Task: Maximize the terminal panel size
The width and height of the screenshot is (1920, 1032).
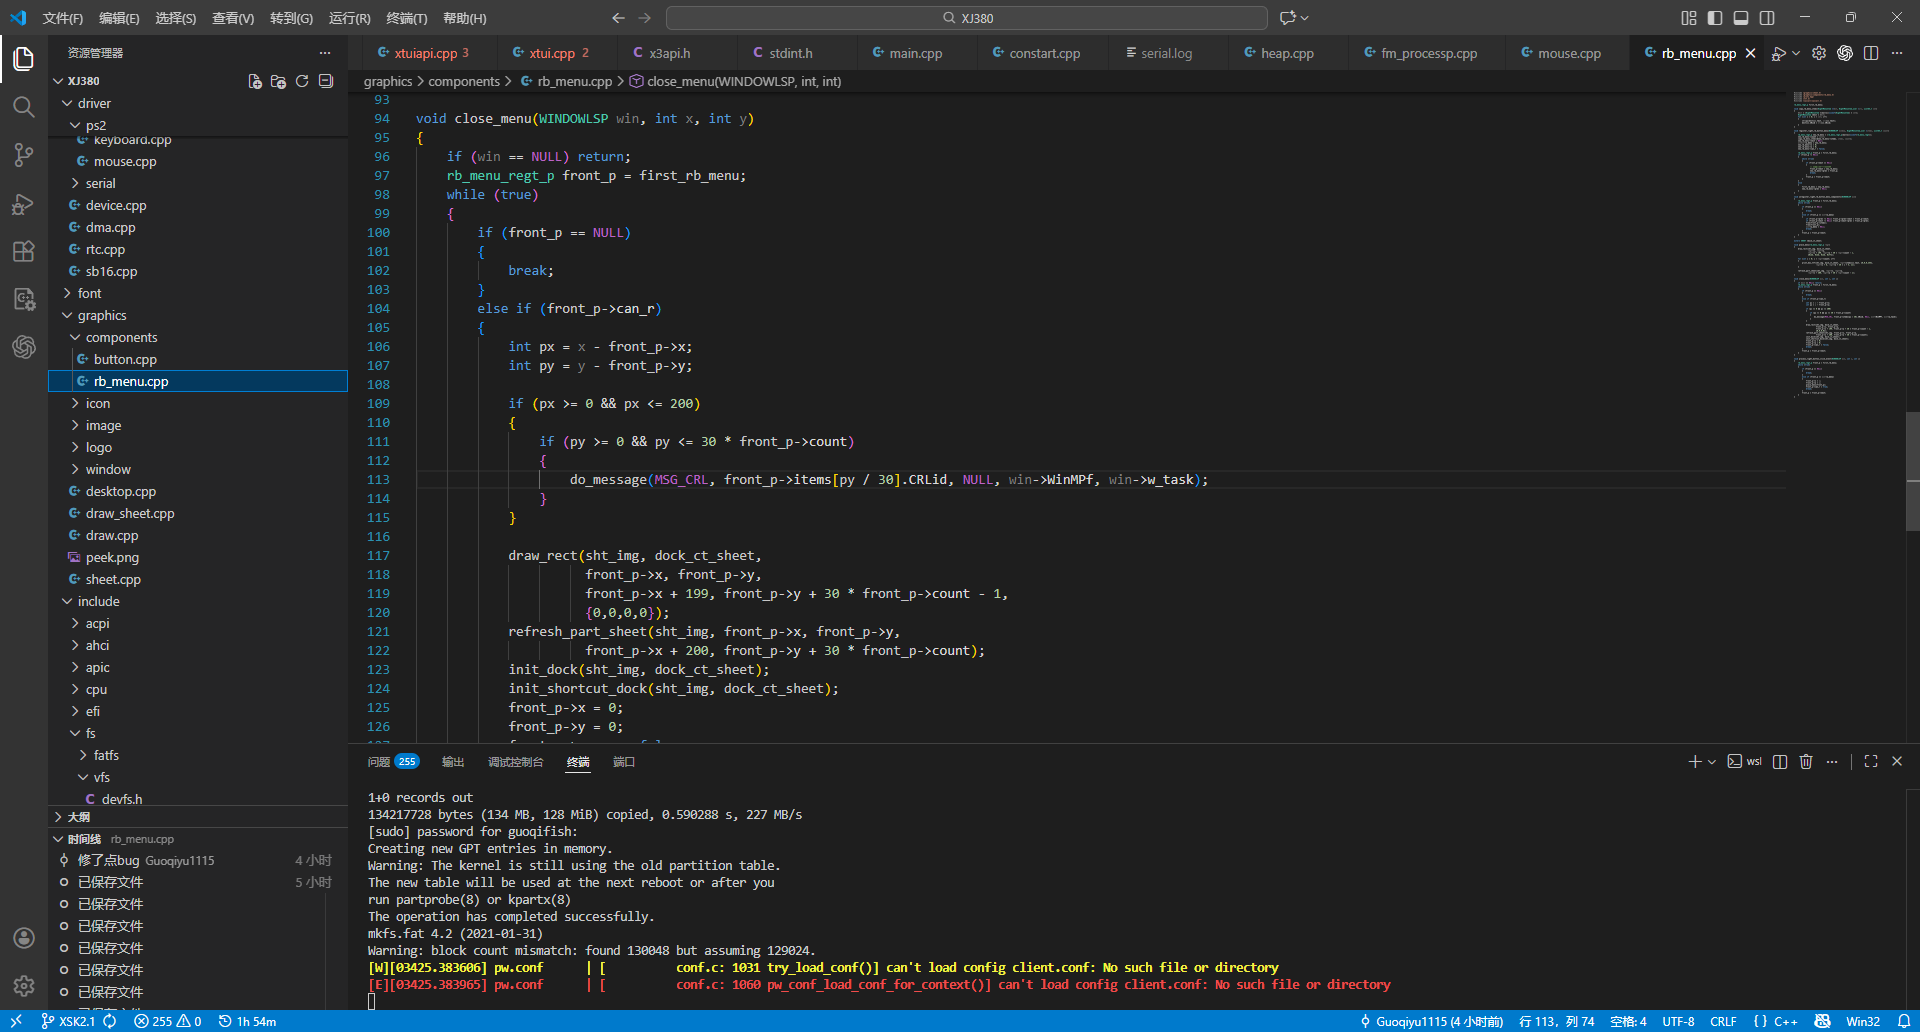Action: (1871, 762)
